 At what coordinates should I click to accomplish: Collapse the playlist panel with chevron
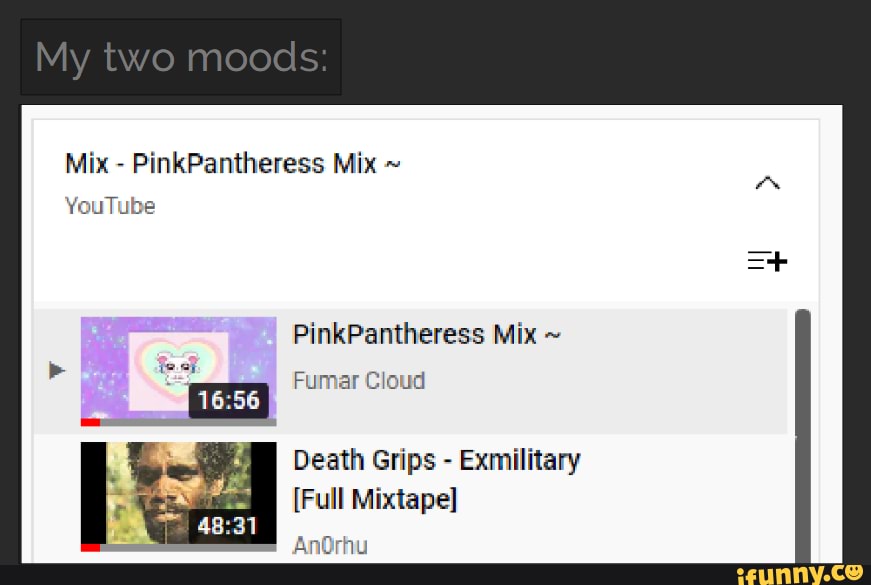tap(768, 183)
